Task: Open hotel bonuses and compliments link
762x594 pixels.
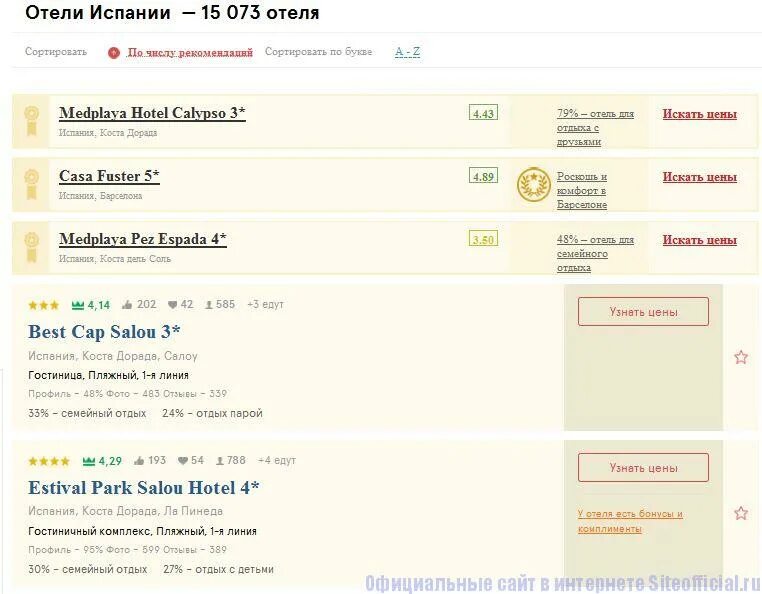Action: pyautogui.click(x=630, y=521)
